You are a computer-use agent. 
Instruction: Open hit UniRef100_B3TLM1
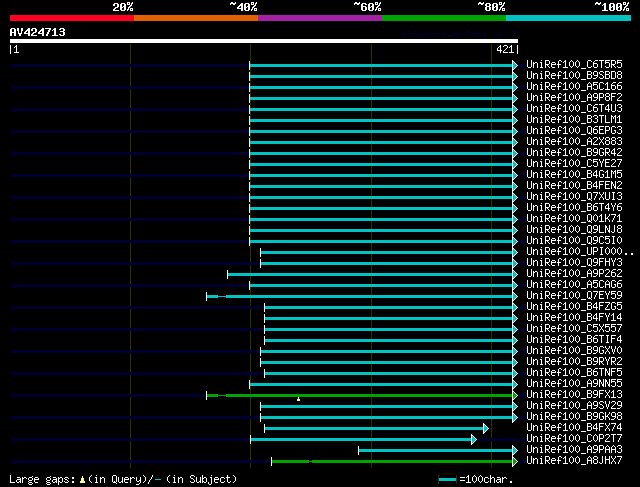coord(574,120)
